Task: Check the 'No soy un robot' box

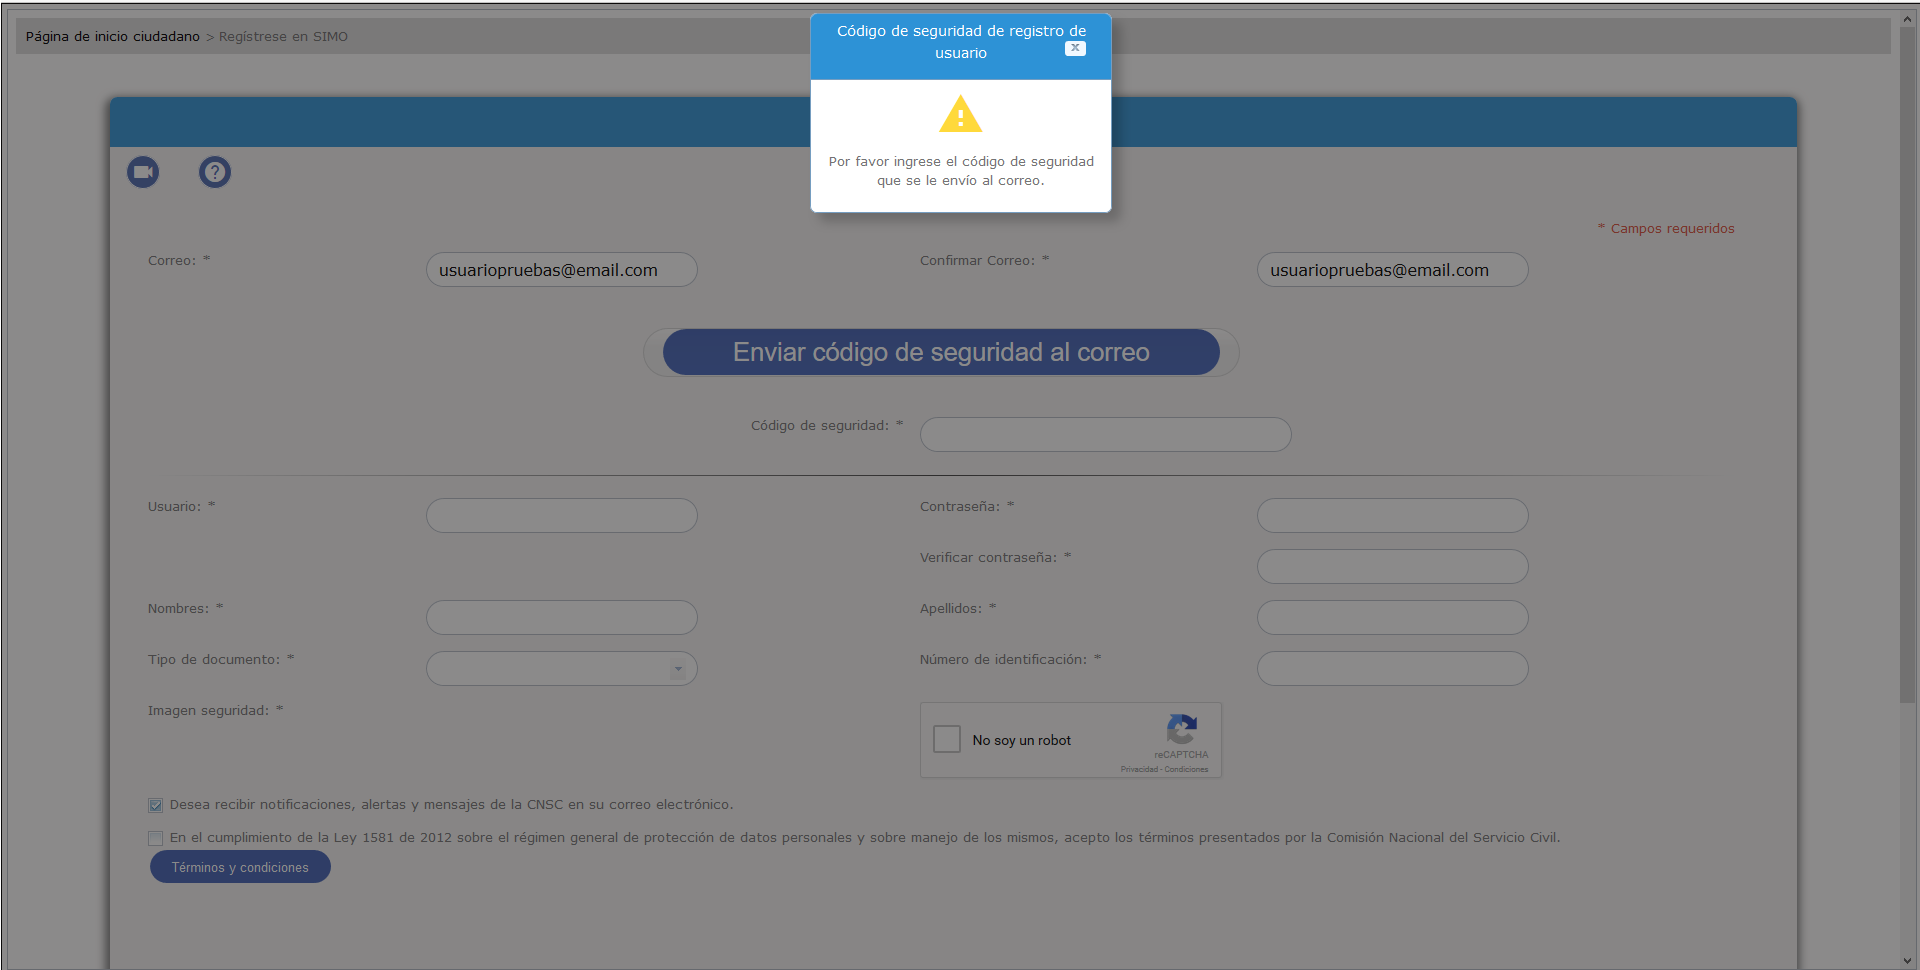Action: coord(946,739)
